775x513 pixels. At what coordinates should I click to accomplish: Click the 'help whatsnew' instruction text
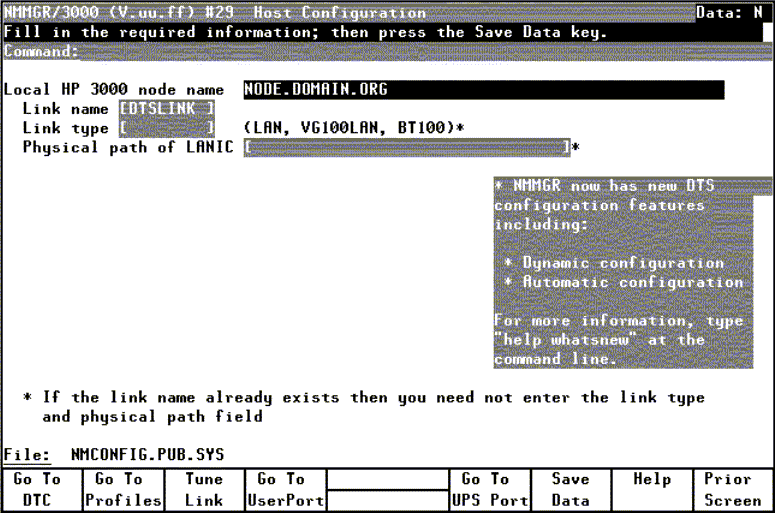pos(565,340)
